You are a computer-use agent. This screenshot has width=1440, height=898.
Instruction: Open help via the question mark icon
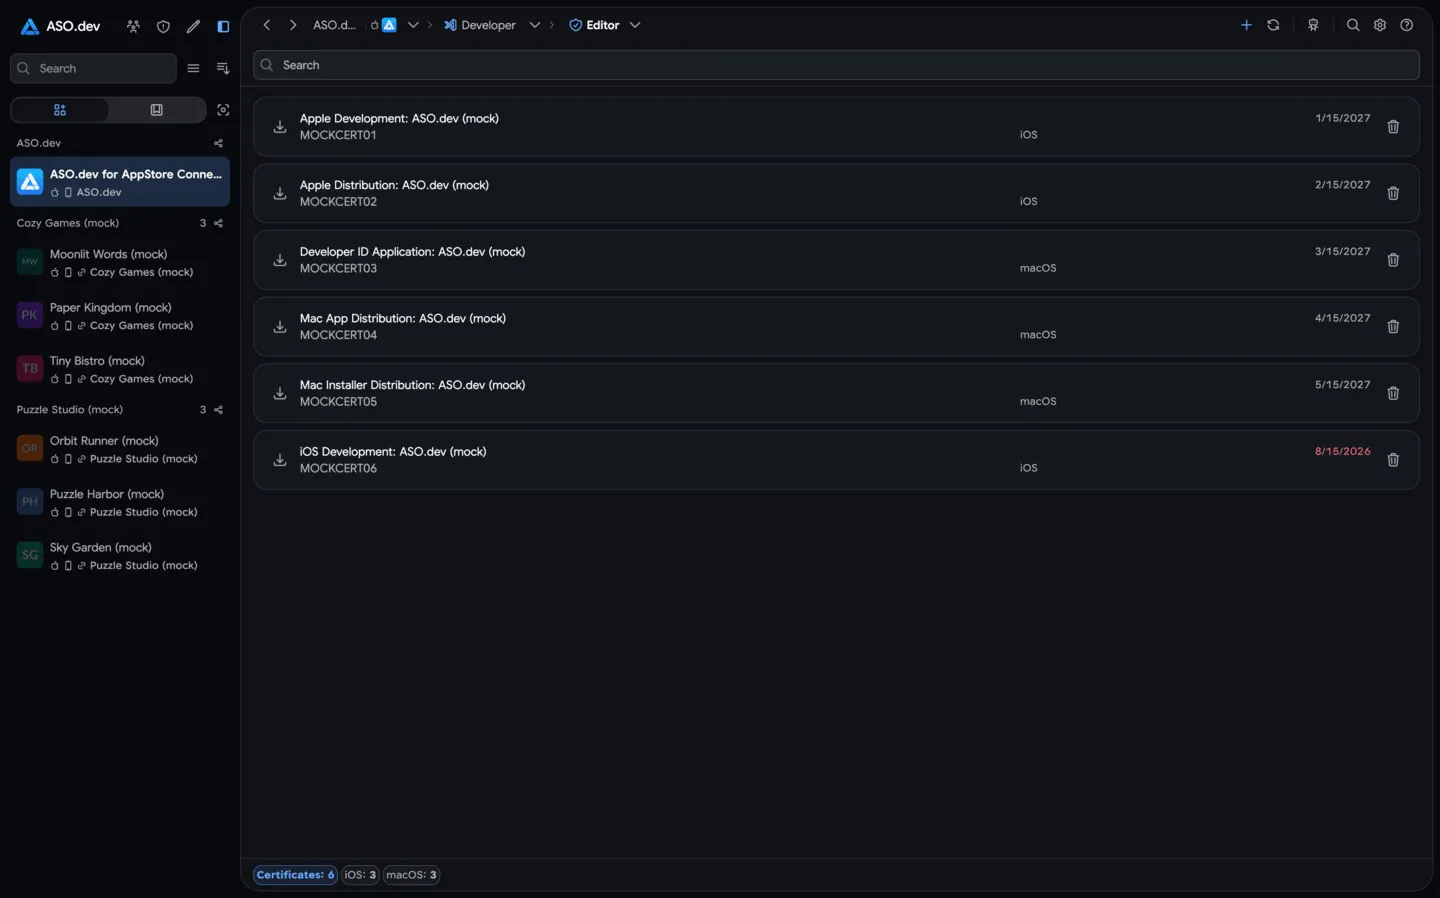click(1407, 25)
